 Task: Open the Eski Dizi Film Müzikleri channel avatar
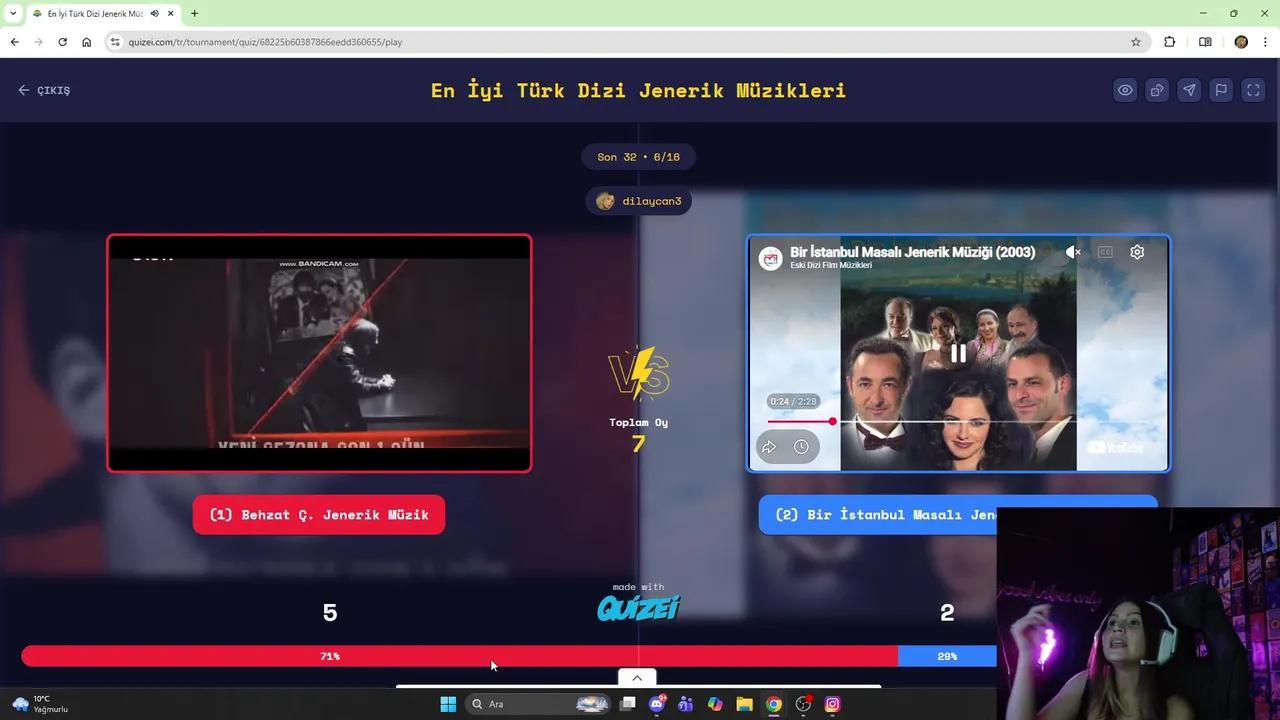(x=770, y=259)
